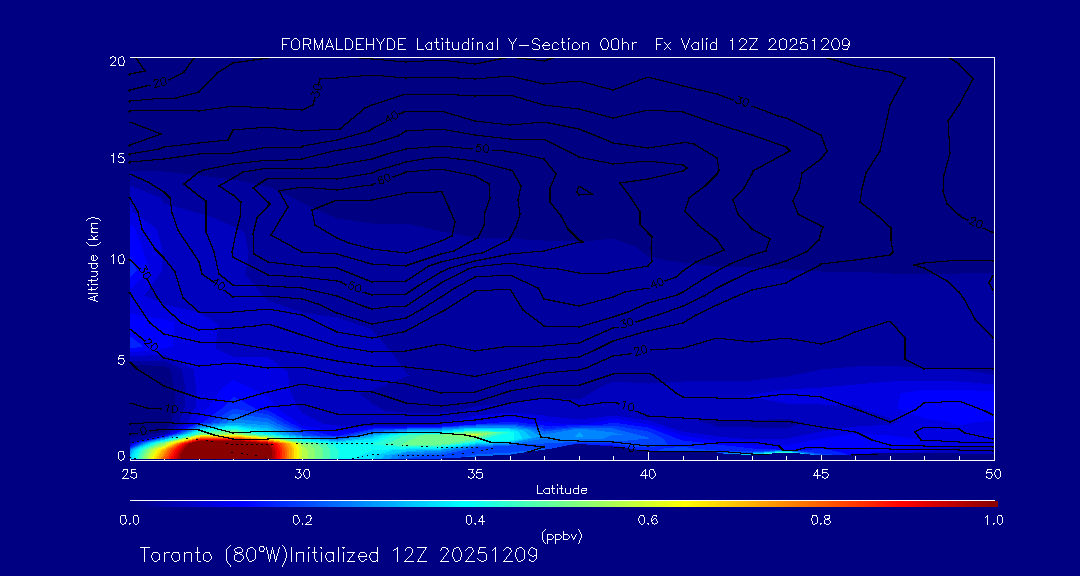The width and height of the screenshot is (1080, 576).
Task: Click the color bar at the 0.6 mark
Action: 648,501
